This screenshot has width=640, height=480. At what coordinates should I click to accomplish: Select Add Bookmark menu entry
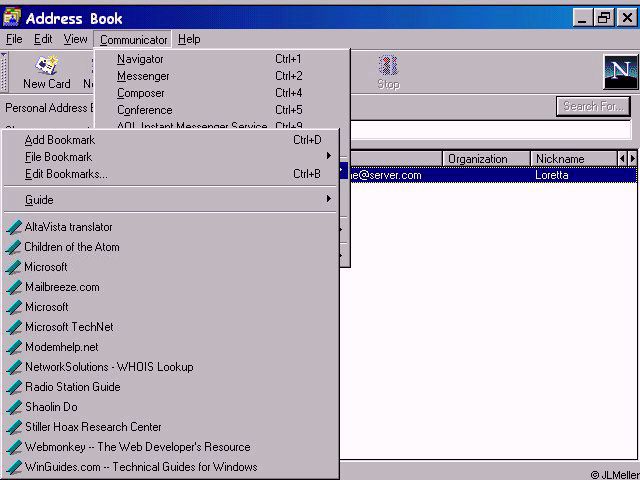pos(171,140)
